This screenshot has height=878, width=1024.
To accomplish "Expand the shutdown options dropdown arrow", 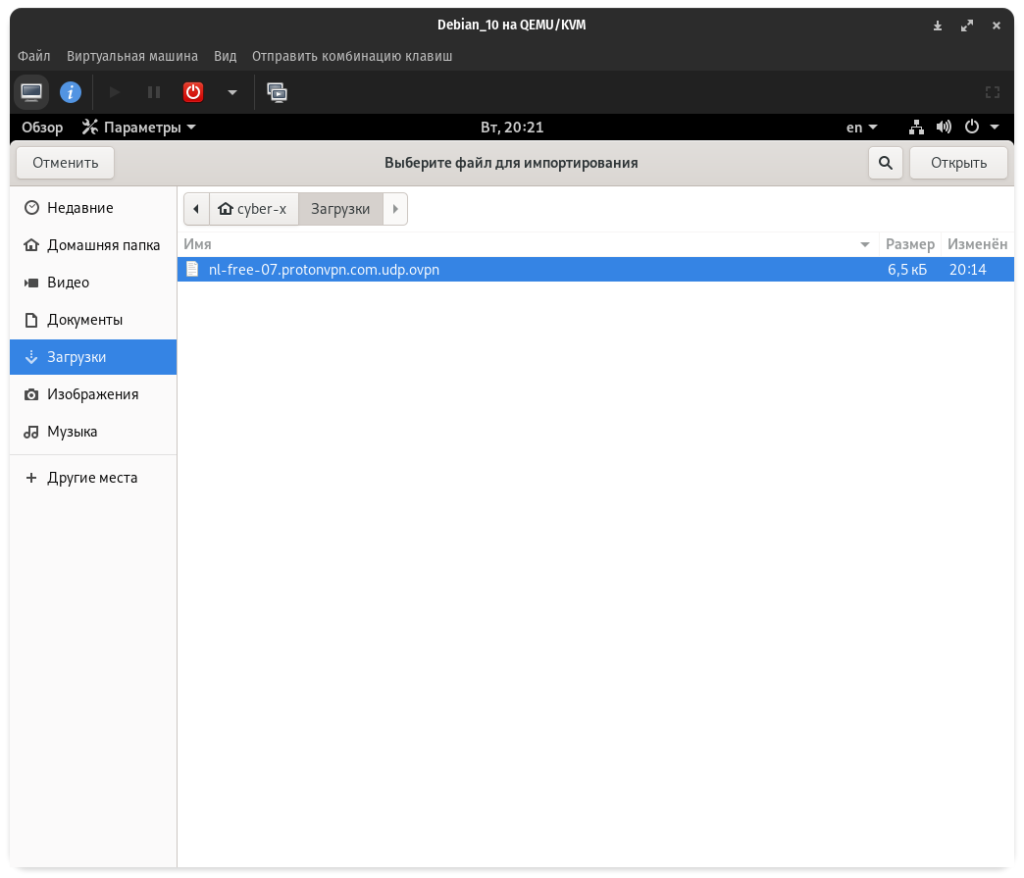I will [x=232, y=92].
